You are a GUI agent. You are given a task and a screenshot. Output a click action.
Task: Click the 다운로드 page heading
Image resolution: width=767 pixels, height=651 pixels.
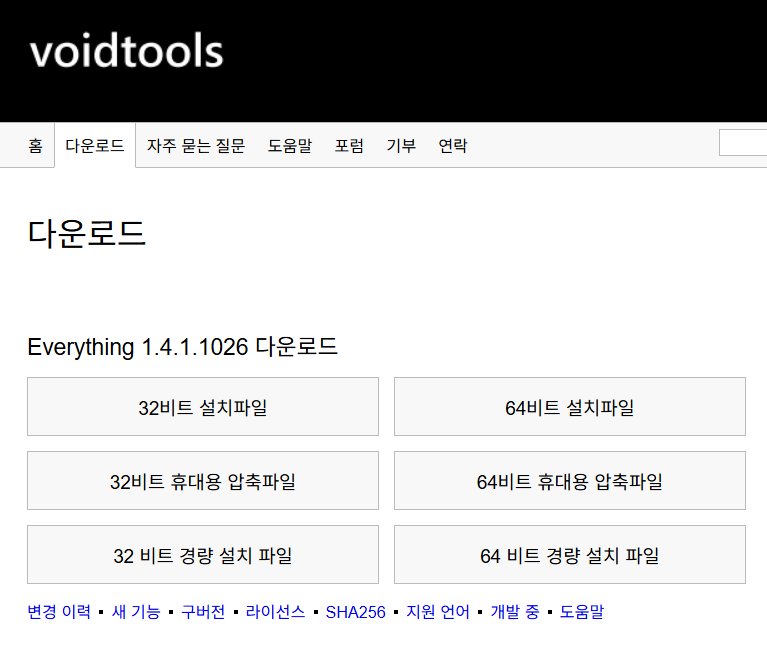coord(87,233)
